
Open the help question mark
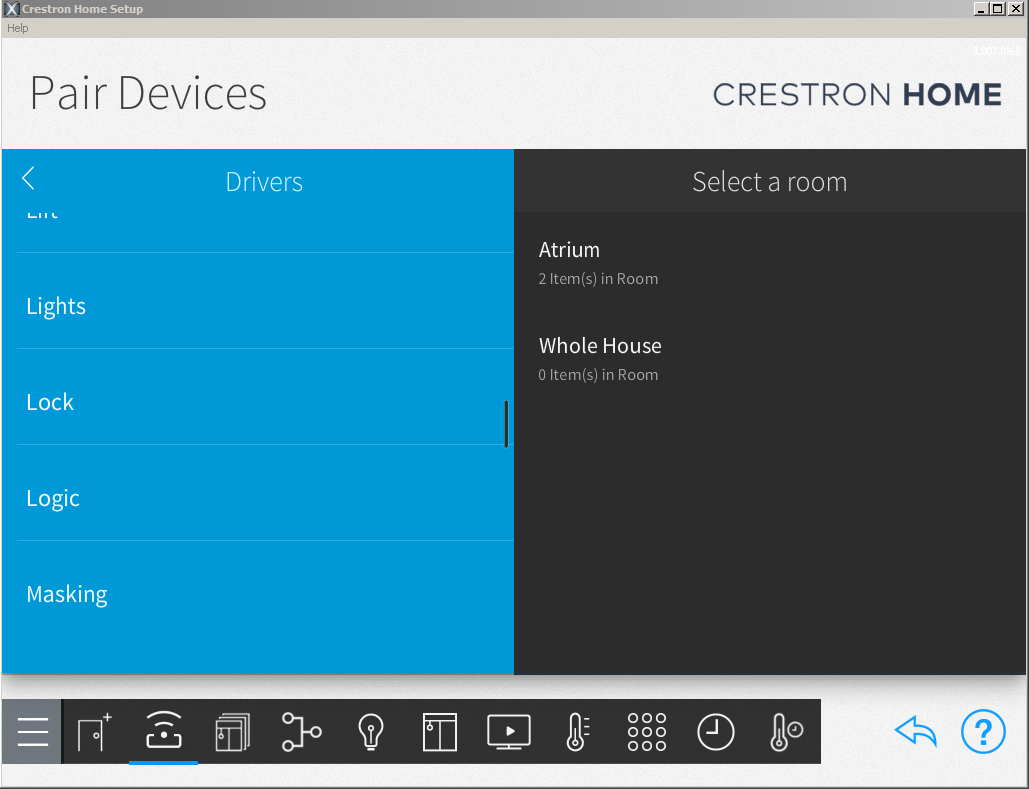click(983, 731)
